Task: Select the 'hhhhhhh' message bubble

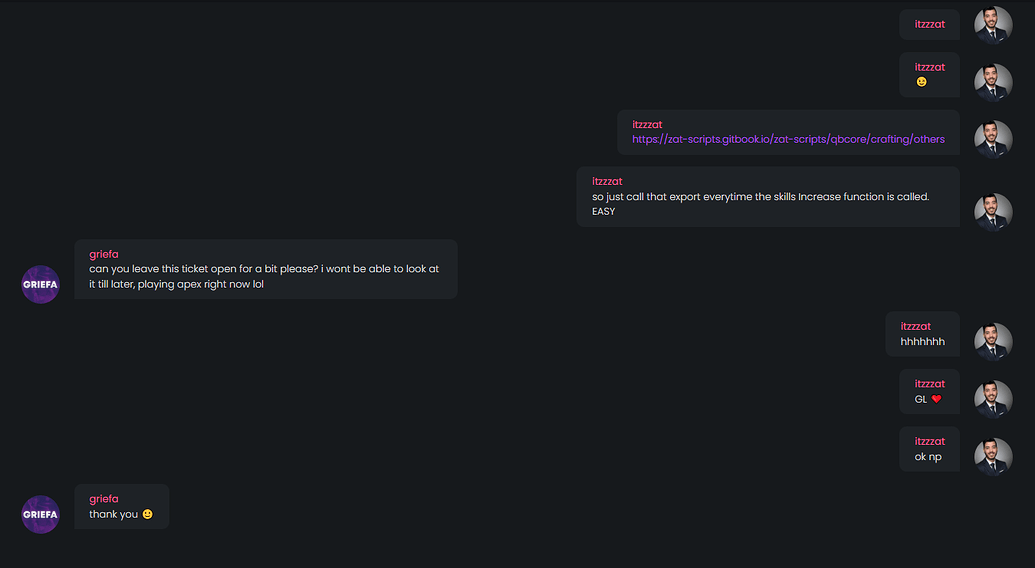Action: pos(922,334)
